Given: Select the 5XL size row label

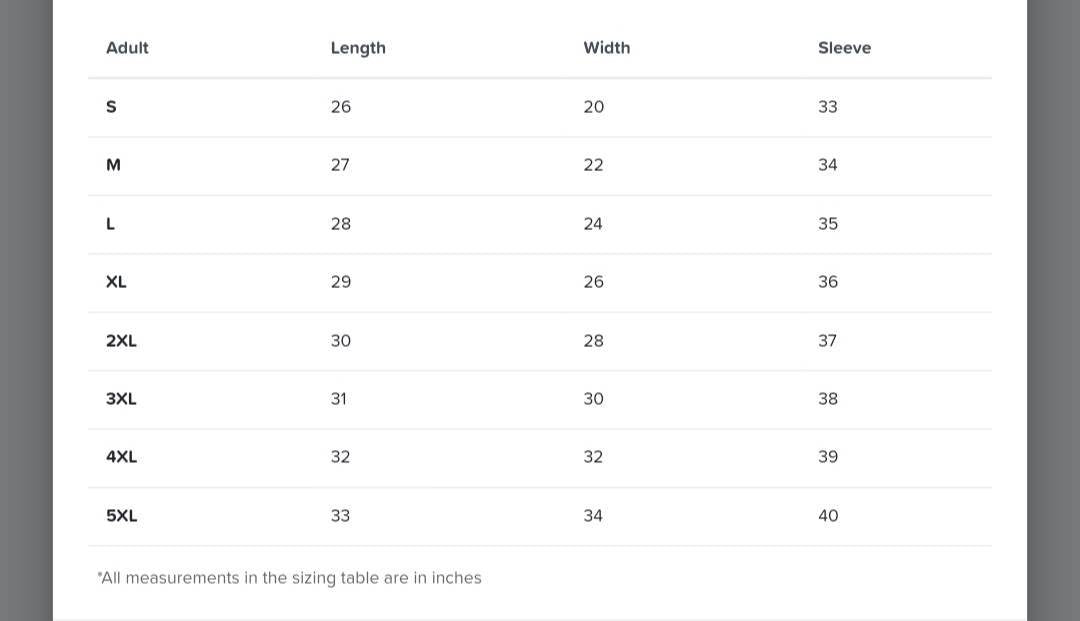Looking at the screenshot, I should [121, 516].
